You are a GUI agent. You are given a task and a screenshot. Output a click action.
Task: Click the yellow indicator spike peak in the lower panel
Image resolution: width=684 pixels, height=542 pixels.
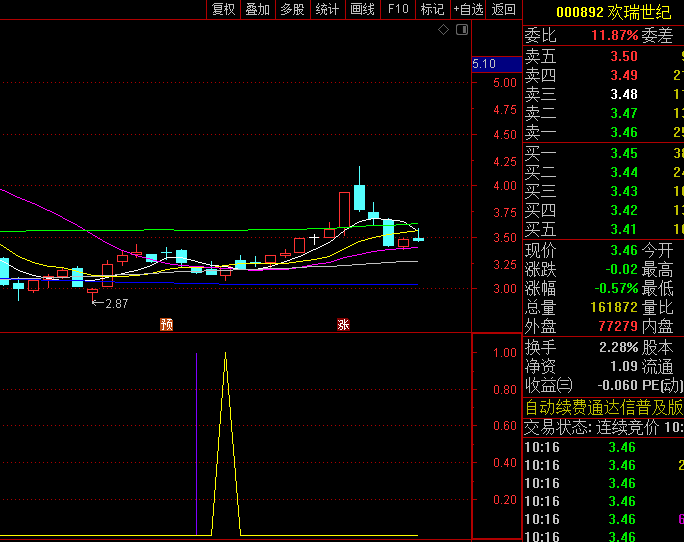[225, 354]
